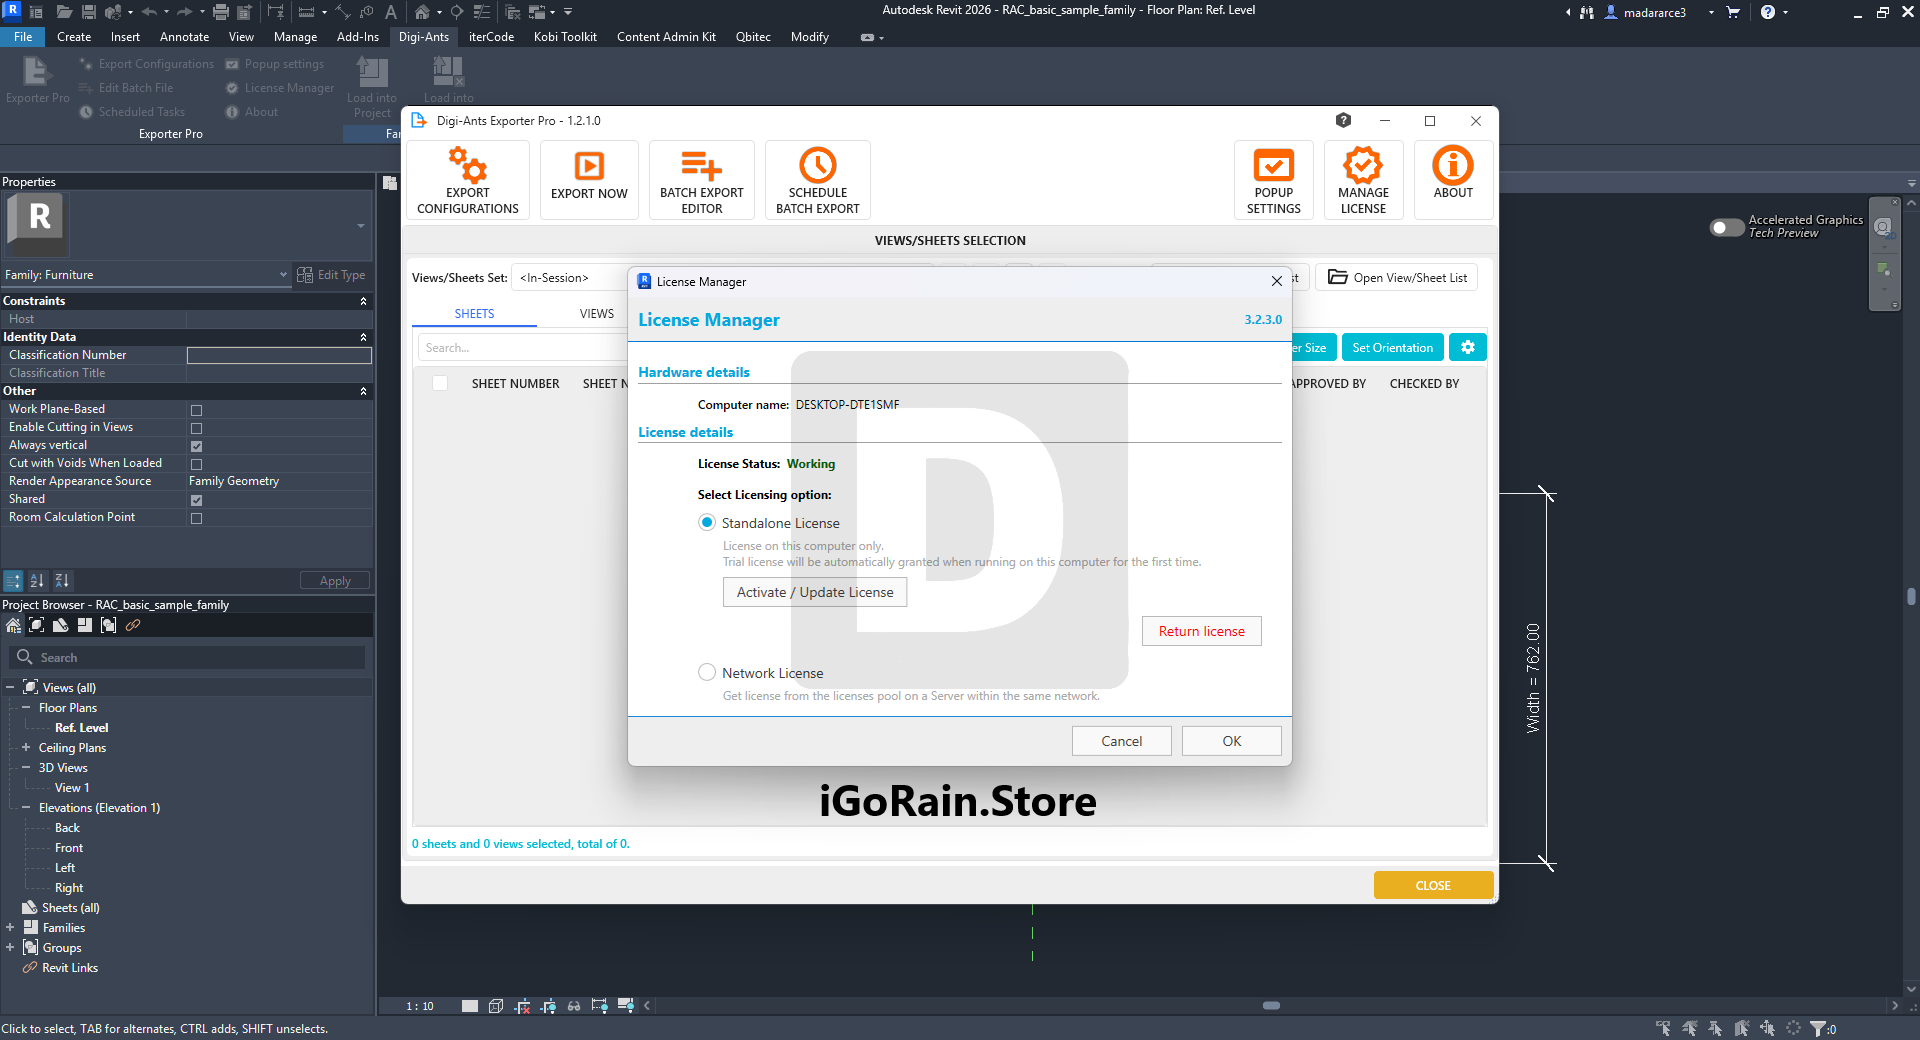The height and width of the screenshot is (1040, 1920).
Task: Cancel the License Manager dialog
Action: [1122, 741]
